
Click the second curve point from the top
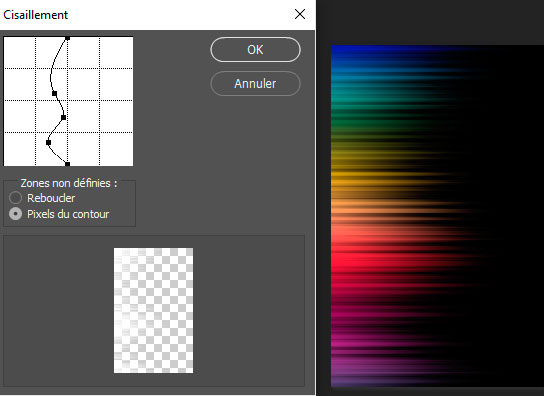[x=54, y=93]
